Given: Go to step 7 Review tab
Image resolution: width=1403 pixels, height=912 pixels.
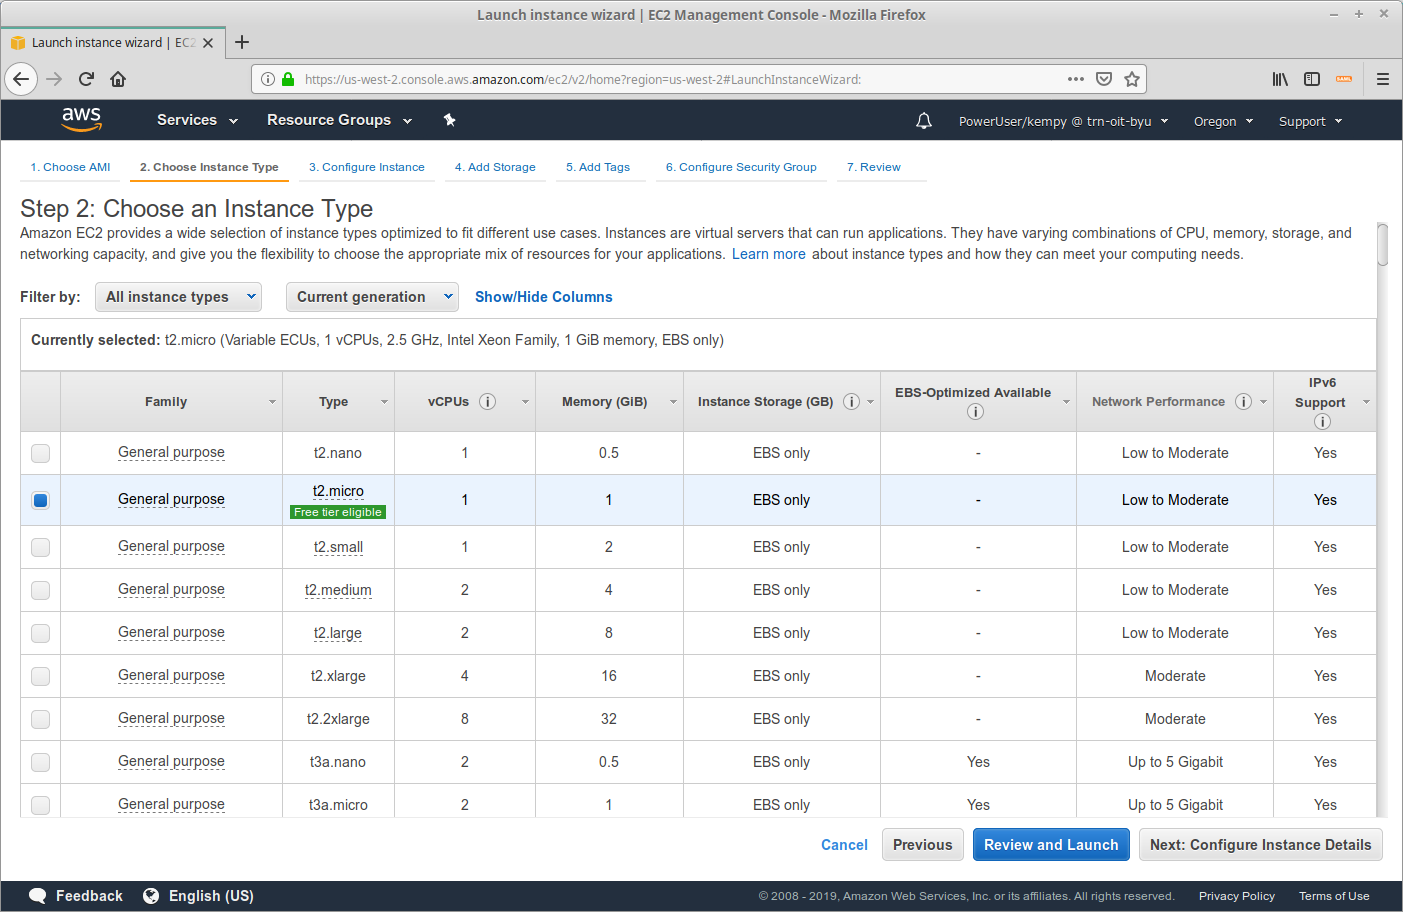Looking at the screenshot, I should (873, 167).
